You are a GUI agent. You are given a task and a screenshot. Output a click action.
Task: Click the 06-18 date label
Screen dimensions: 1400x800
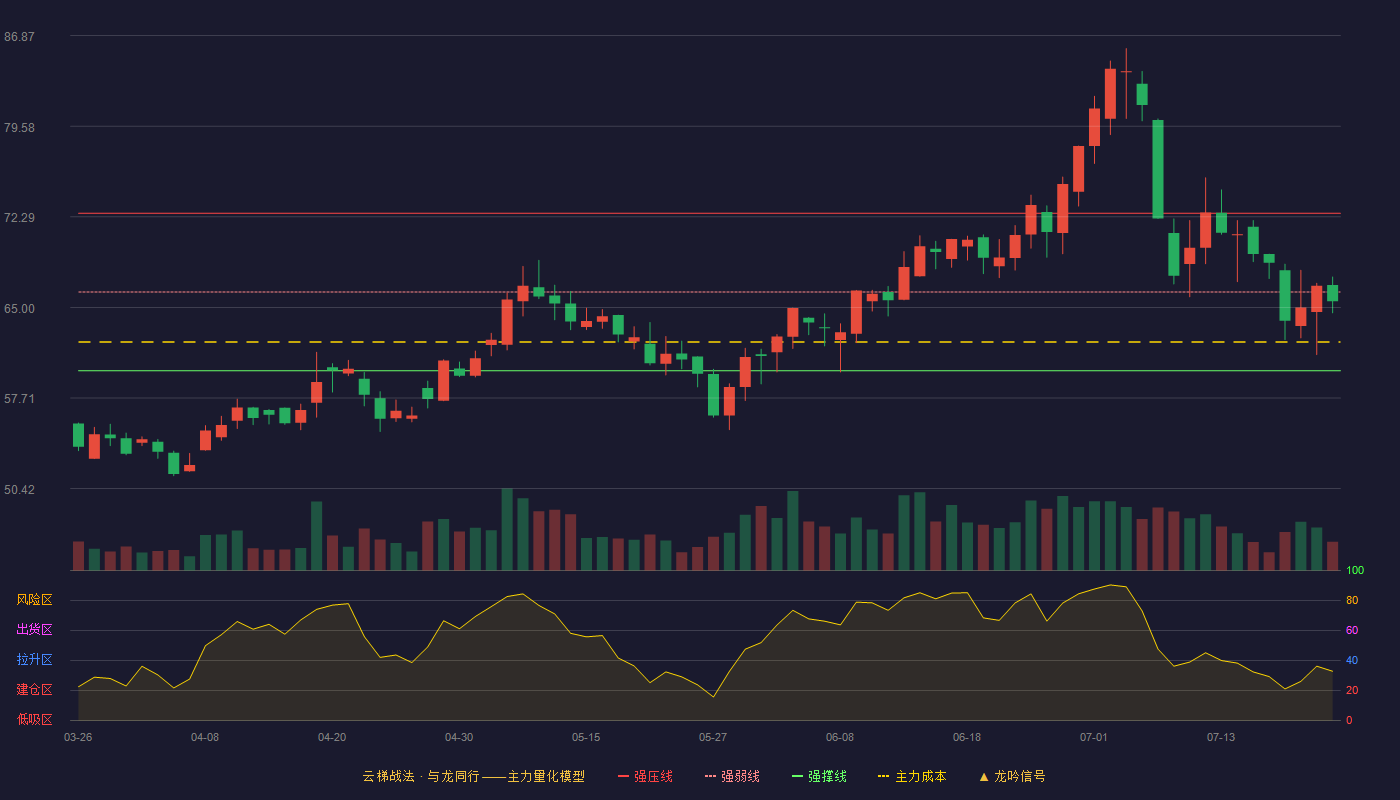click(967, 737)
